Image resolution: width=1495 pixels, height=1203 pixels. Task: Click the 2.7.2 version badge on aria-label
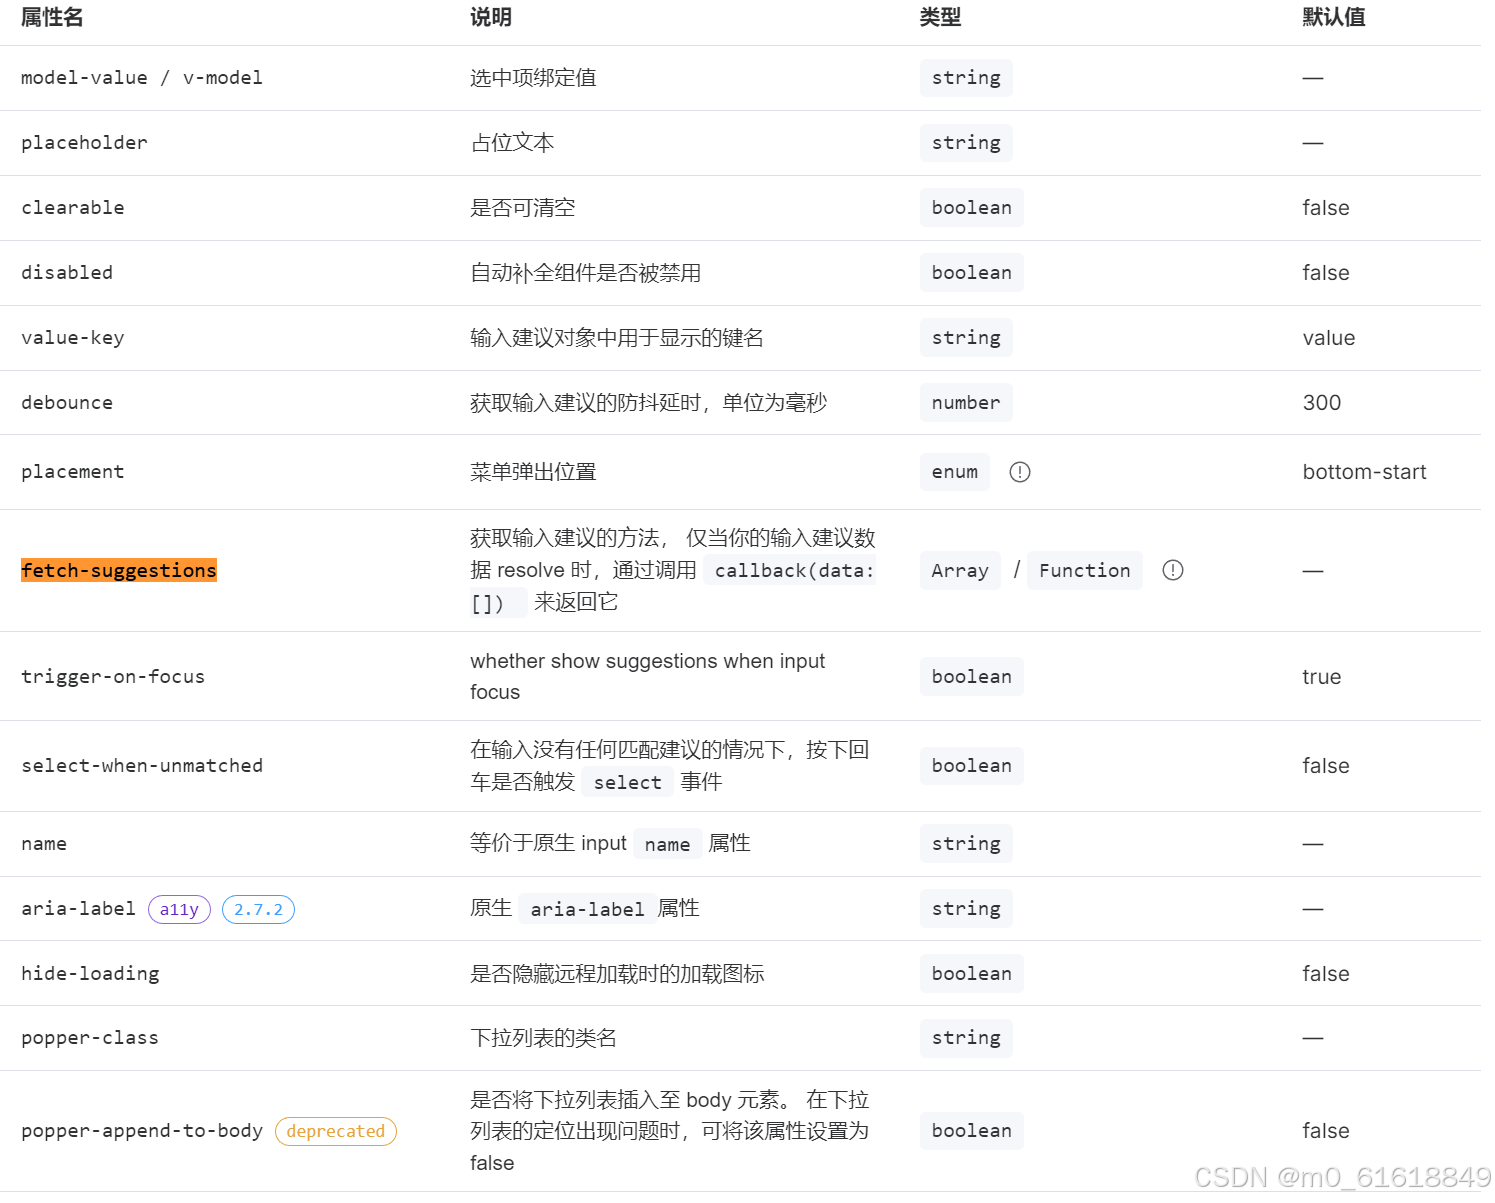click(x=258, y=909)
